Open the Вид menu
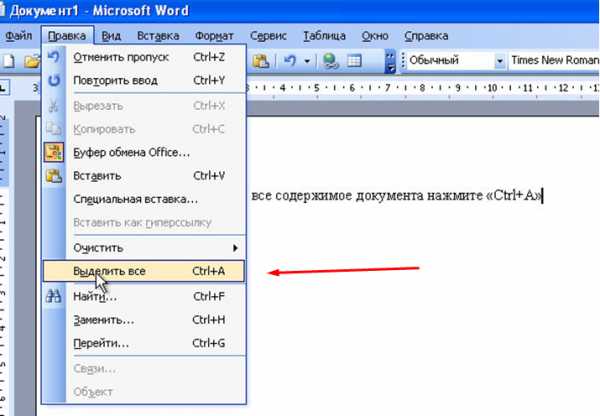Viewport: 600px width, 416px height. click(111, 36)
